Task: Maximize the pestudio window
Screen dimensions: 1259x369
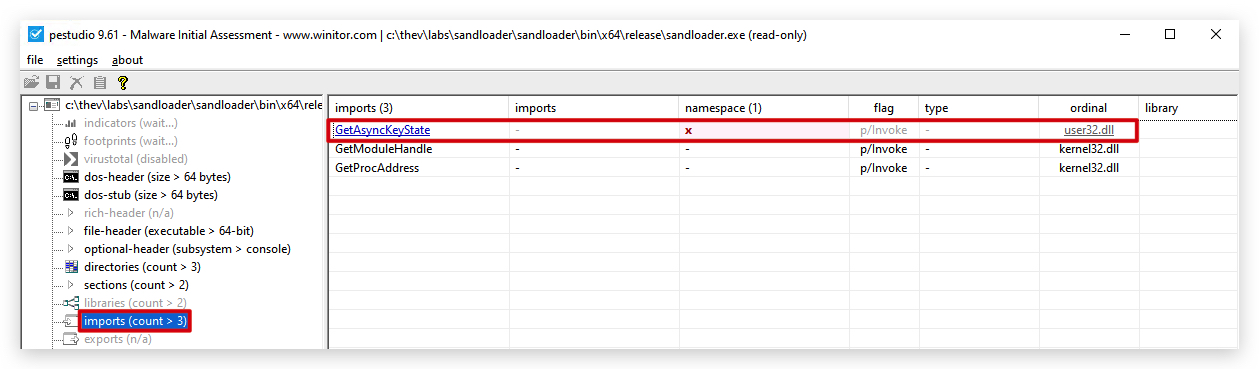Action: click(1170, 34)
